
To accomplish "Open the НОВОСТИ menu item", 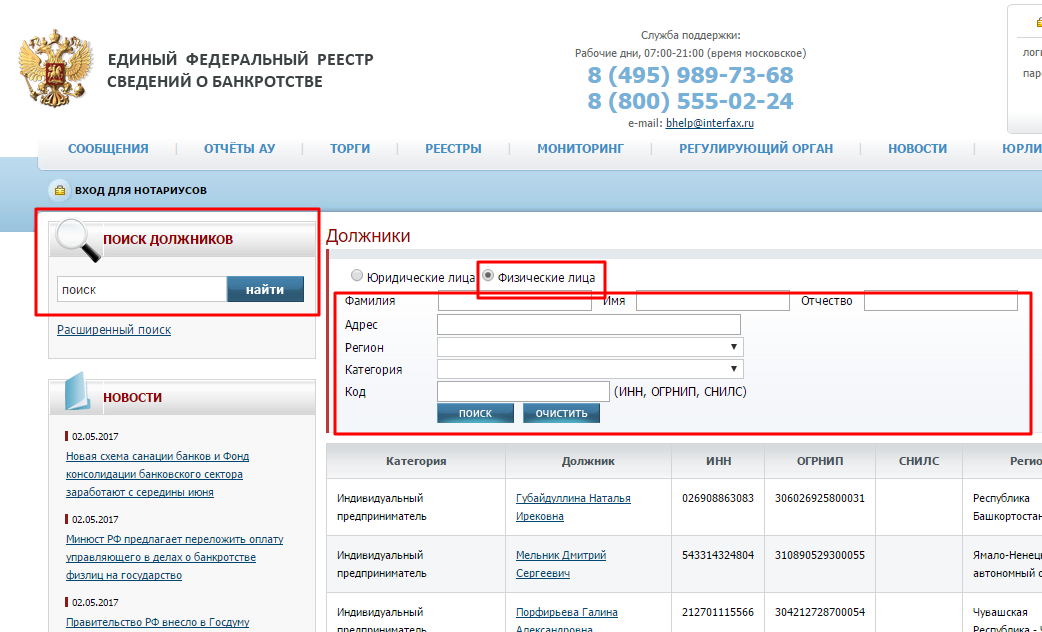I will coord(917,149).
